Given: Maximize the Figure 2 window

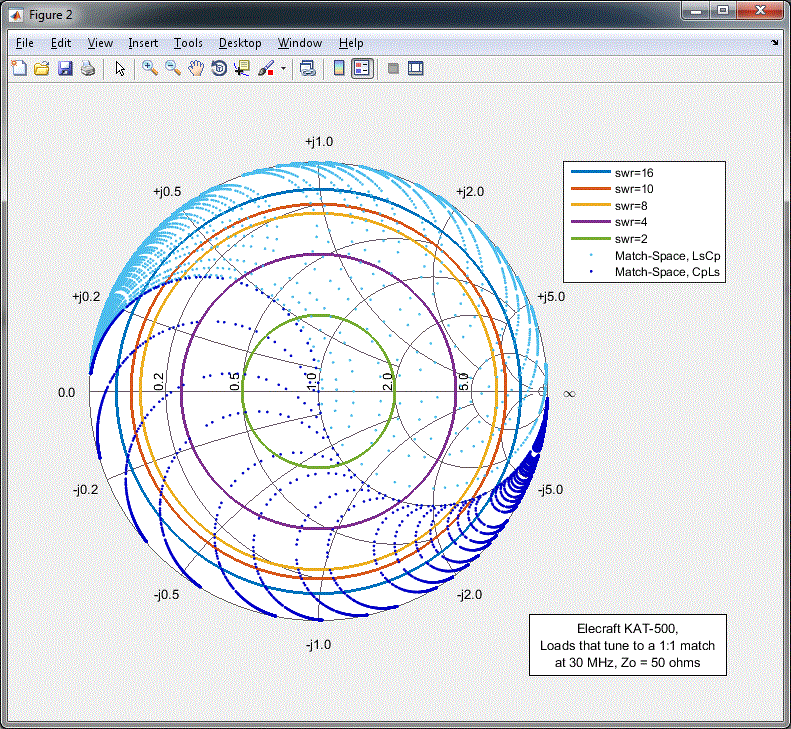Looking at the screenshot, I should click(723, 10).
